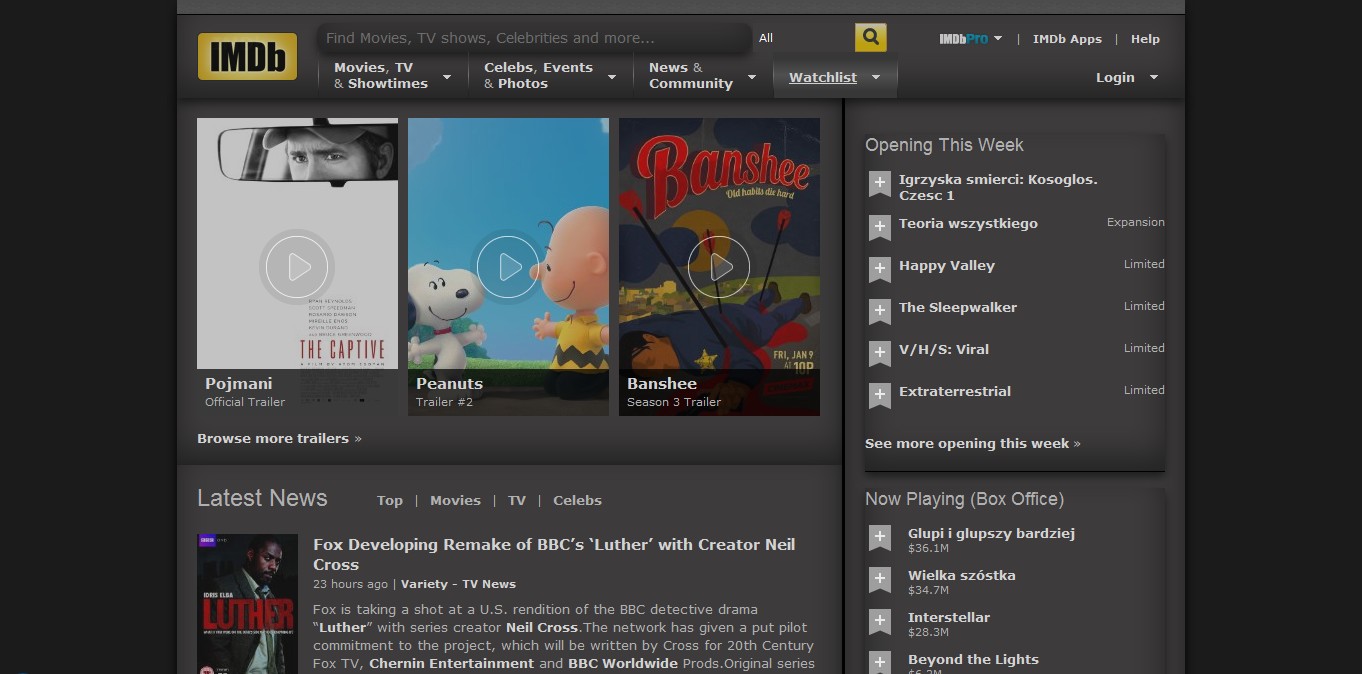Select the Celebs news tab
This screenshot has height=674, width=1362.
point(577,500)
